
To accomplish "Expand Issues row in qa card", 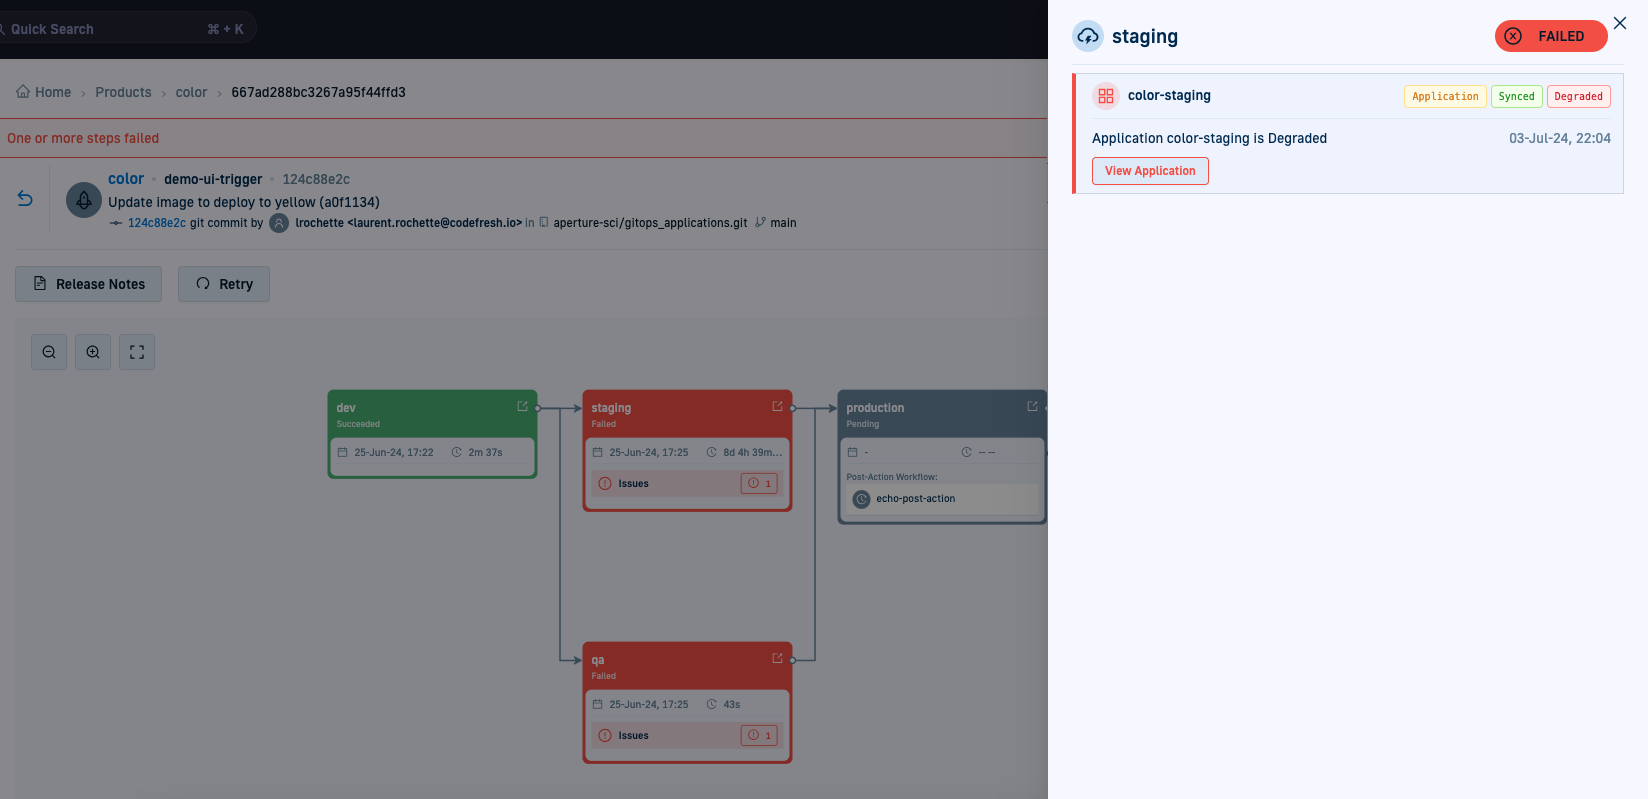I will 687,736.
